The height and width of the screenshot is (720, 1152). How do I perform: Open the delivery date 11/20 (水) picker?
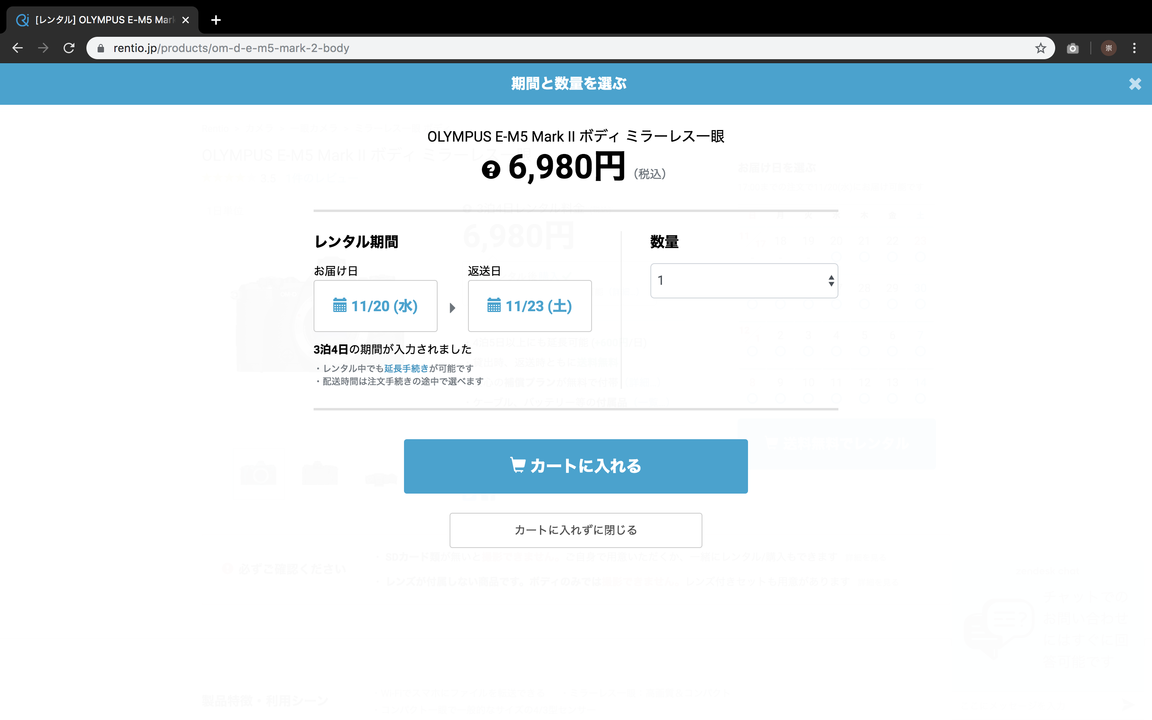click(x=375, y=306)
